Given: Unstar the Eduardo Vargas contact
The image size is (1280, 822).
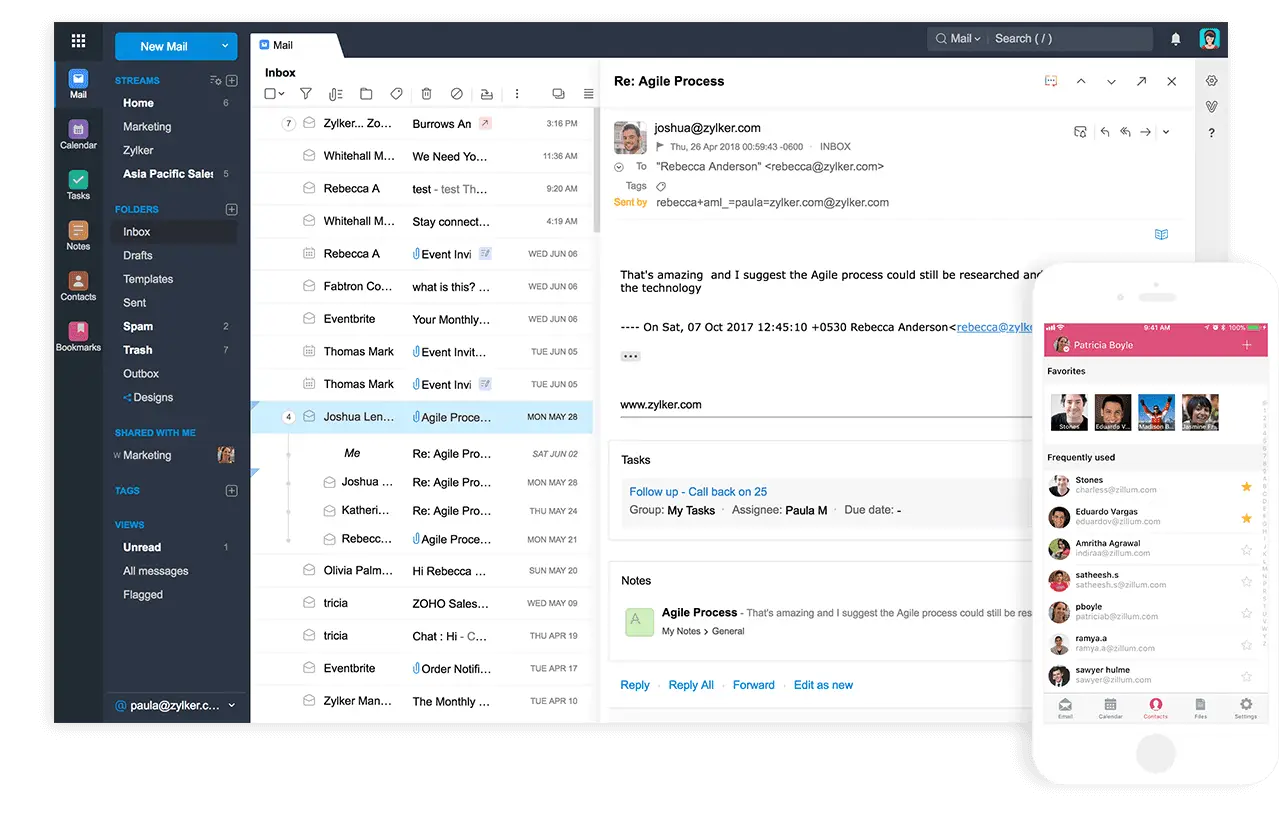Looking at the screenshot, I should (1246, 518).
